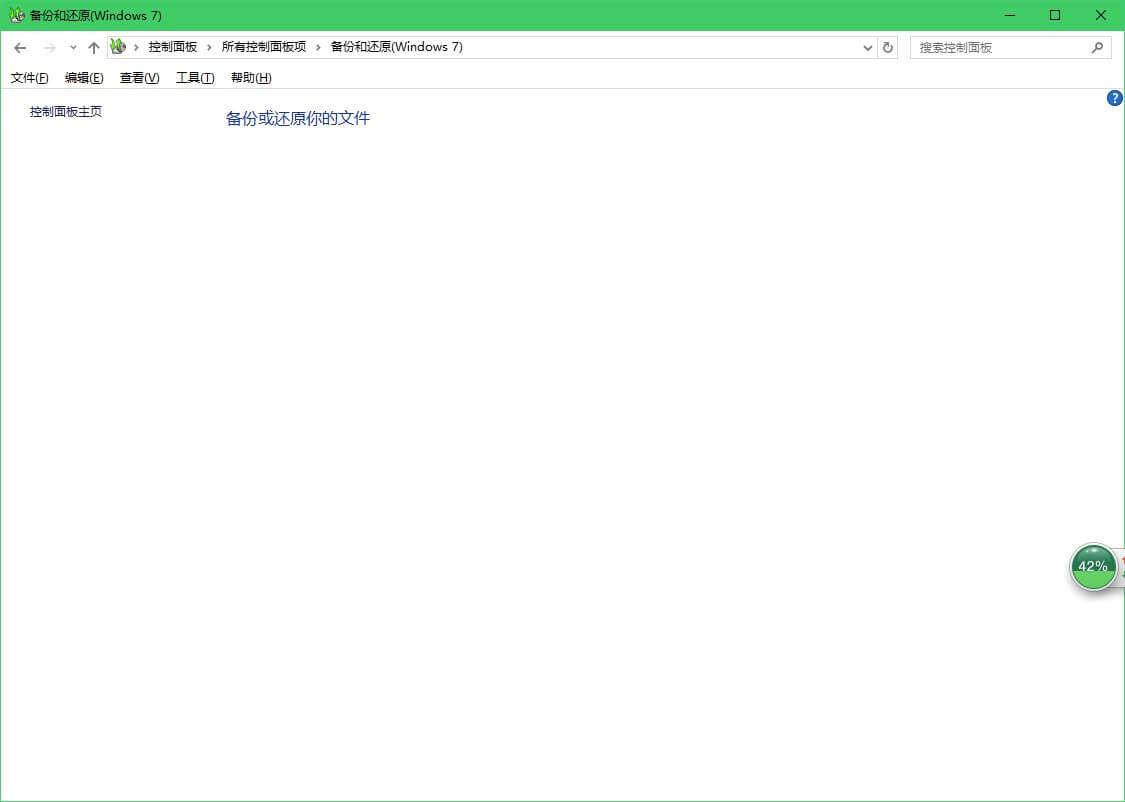Refresh the Backup and Restore page

(x=887, y=47)
